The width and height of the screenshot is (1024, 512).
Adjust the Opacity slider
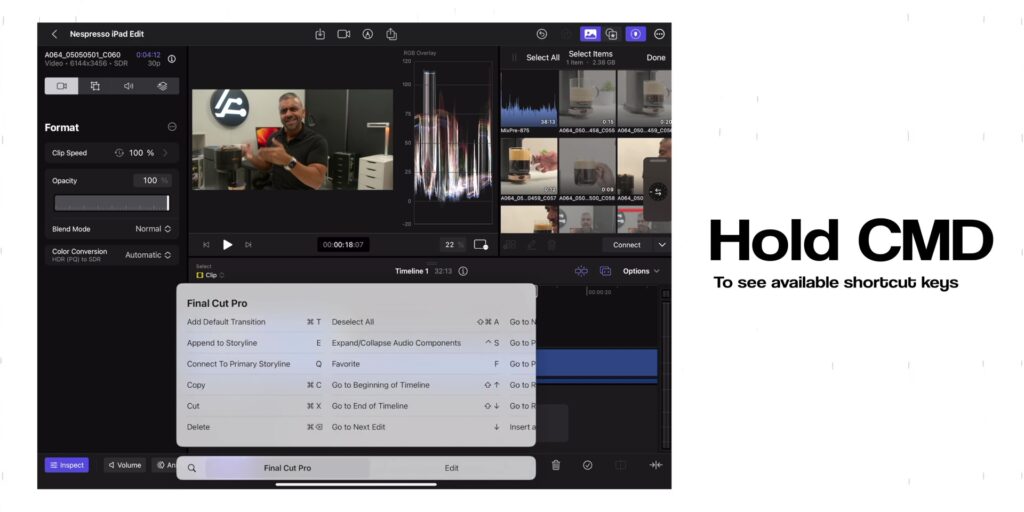112,203
